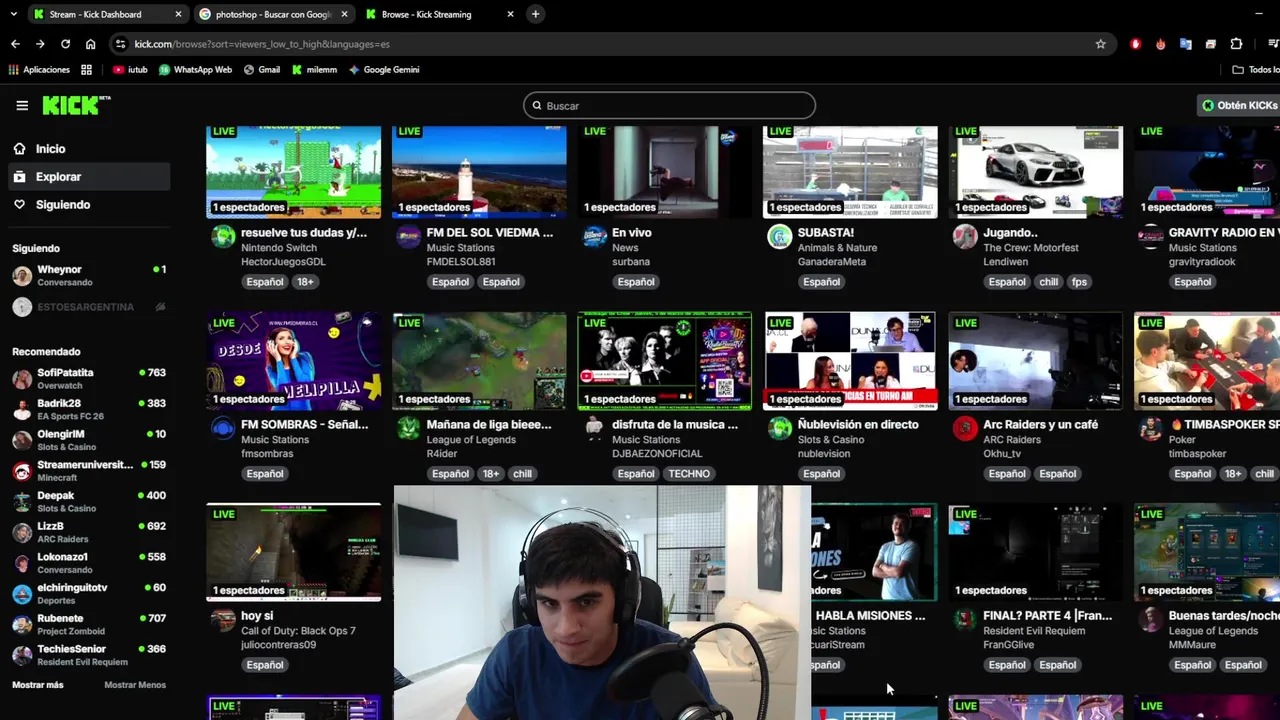Open Deepak recommended channel
This screenshot has width=1280, height=720.
click(89, 501)
